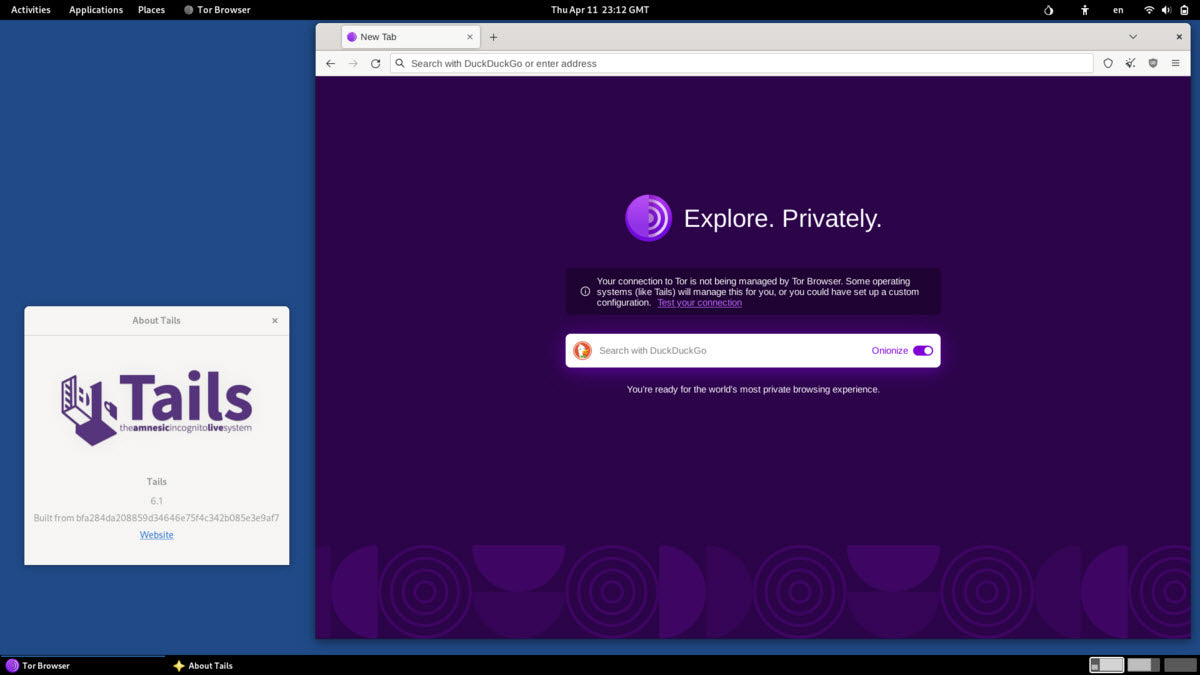Open the Applications menu
The width and height of the screenshot is (1200, 675).
[x=95, y=9]
